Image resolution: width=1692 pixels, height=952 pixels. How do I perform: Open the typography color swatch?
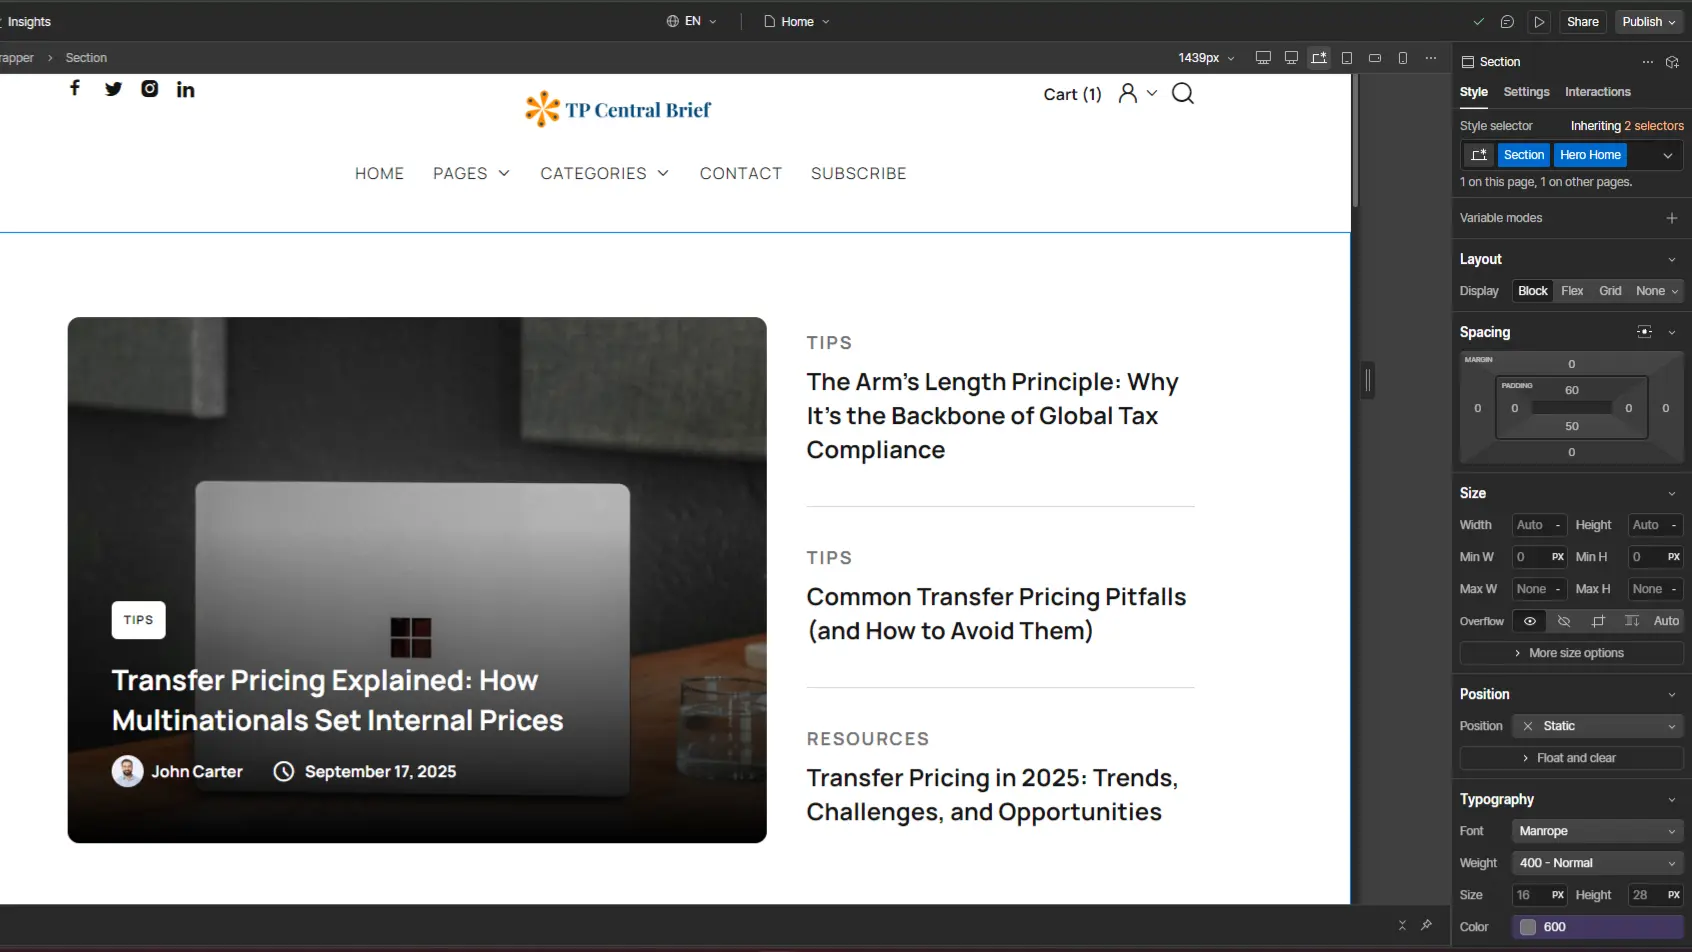coord(1527,926)
